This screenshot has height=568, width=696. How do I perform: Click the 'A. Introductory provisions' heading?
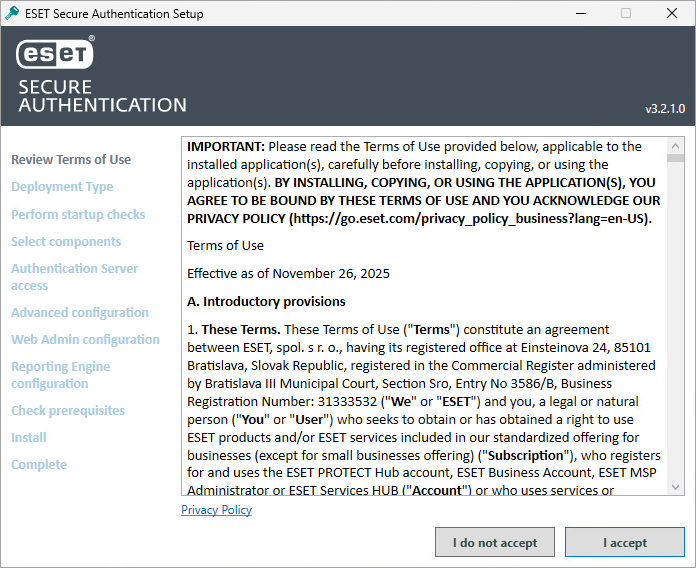coord(266,301)
